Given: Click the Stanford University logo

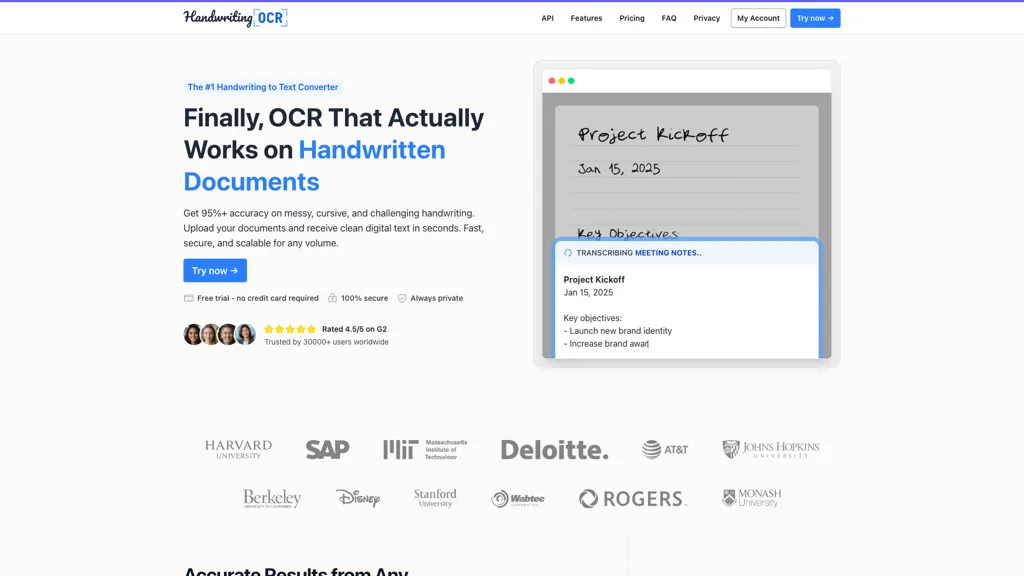Looking at the screenshot, I should click(x=435, y=498).
